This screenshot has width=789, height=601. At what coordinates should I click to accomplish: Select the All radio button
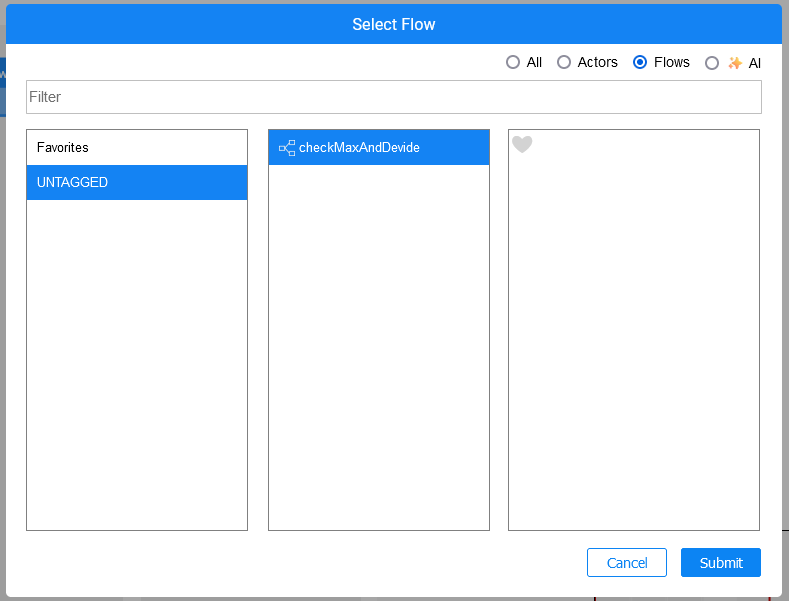pos(513,62)
